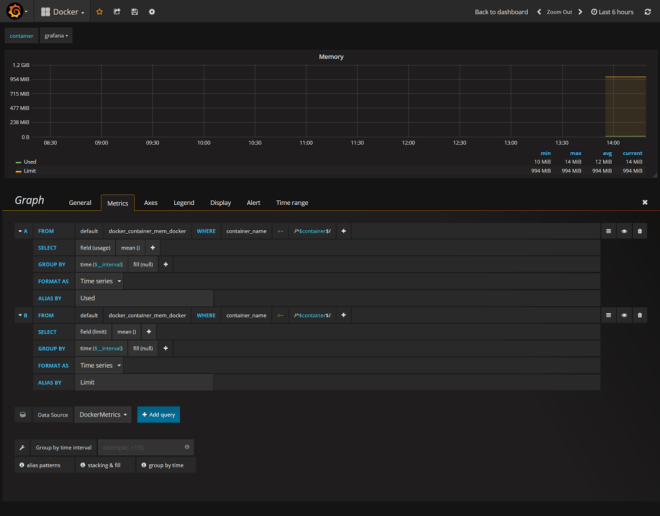Save the dashboard with the disk icon
This screenshot has height=516, width=660.
(134, 12)
